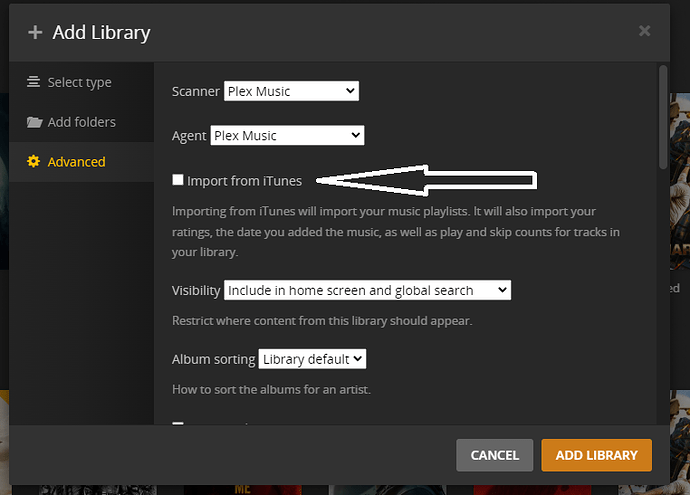
Task: Go to Select type step
Action: point(81,82)
